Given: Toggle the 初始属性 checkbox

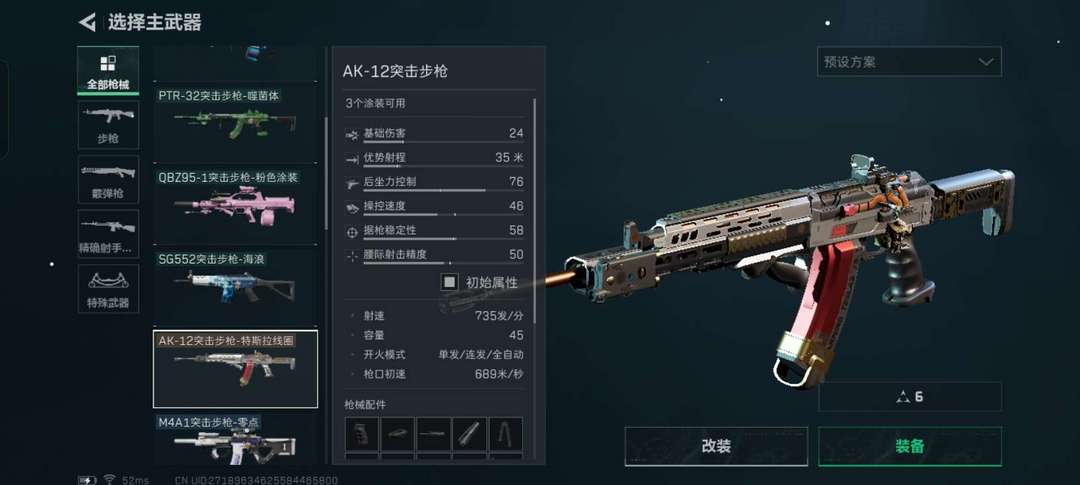Looking at the screenshot, I should (449, 282).
